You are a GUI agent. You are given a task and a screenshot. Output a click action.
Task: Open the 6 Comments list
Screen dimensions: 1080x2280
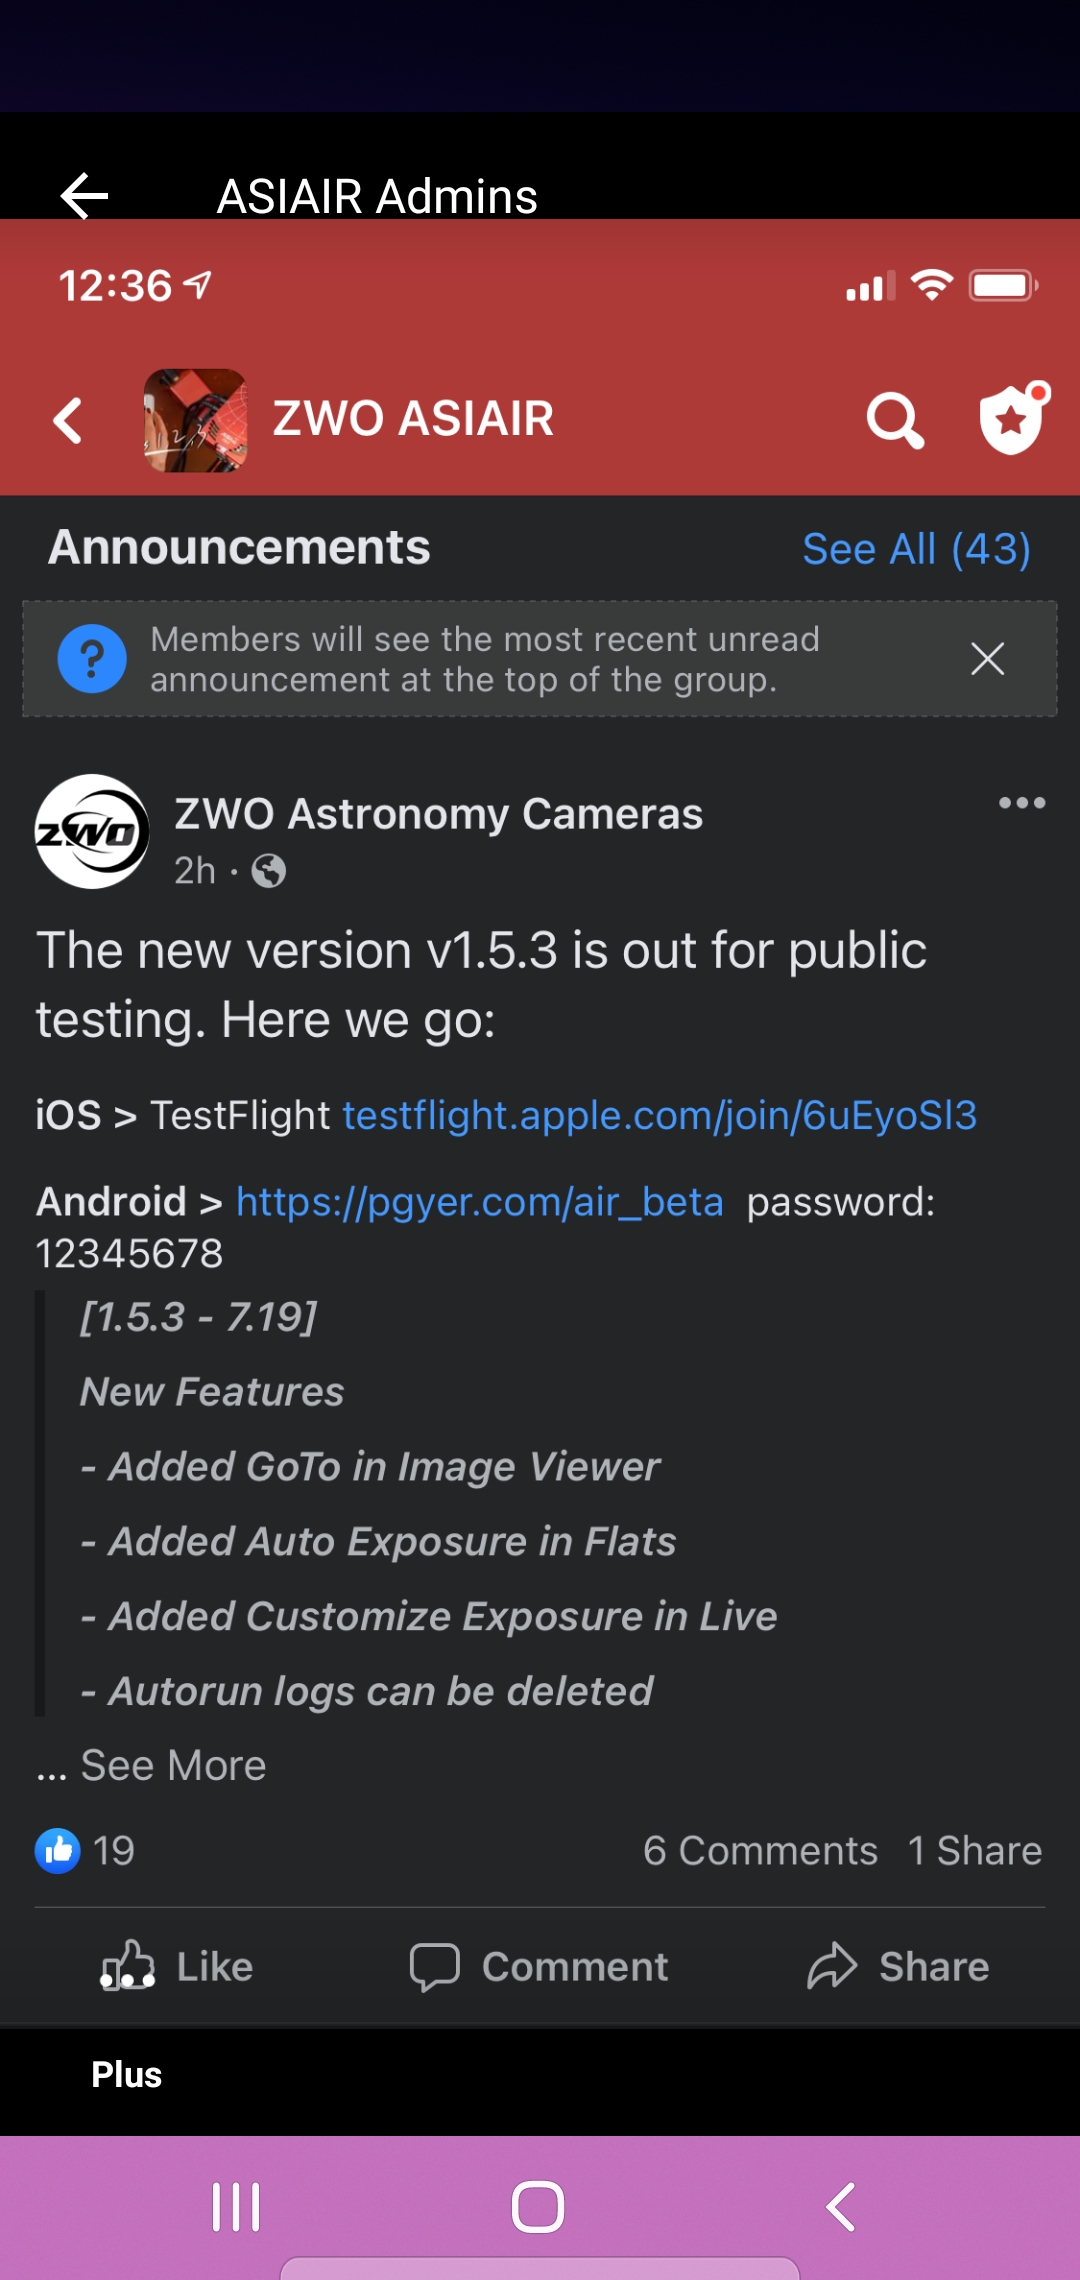pyautogui.click(x=760, y=1851)
